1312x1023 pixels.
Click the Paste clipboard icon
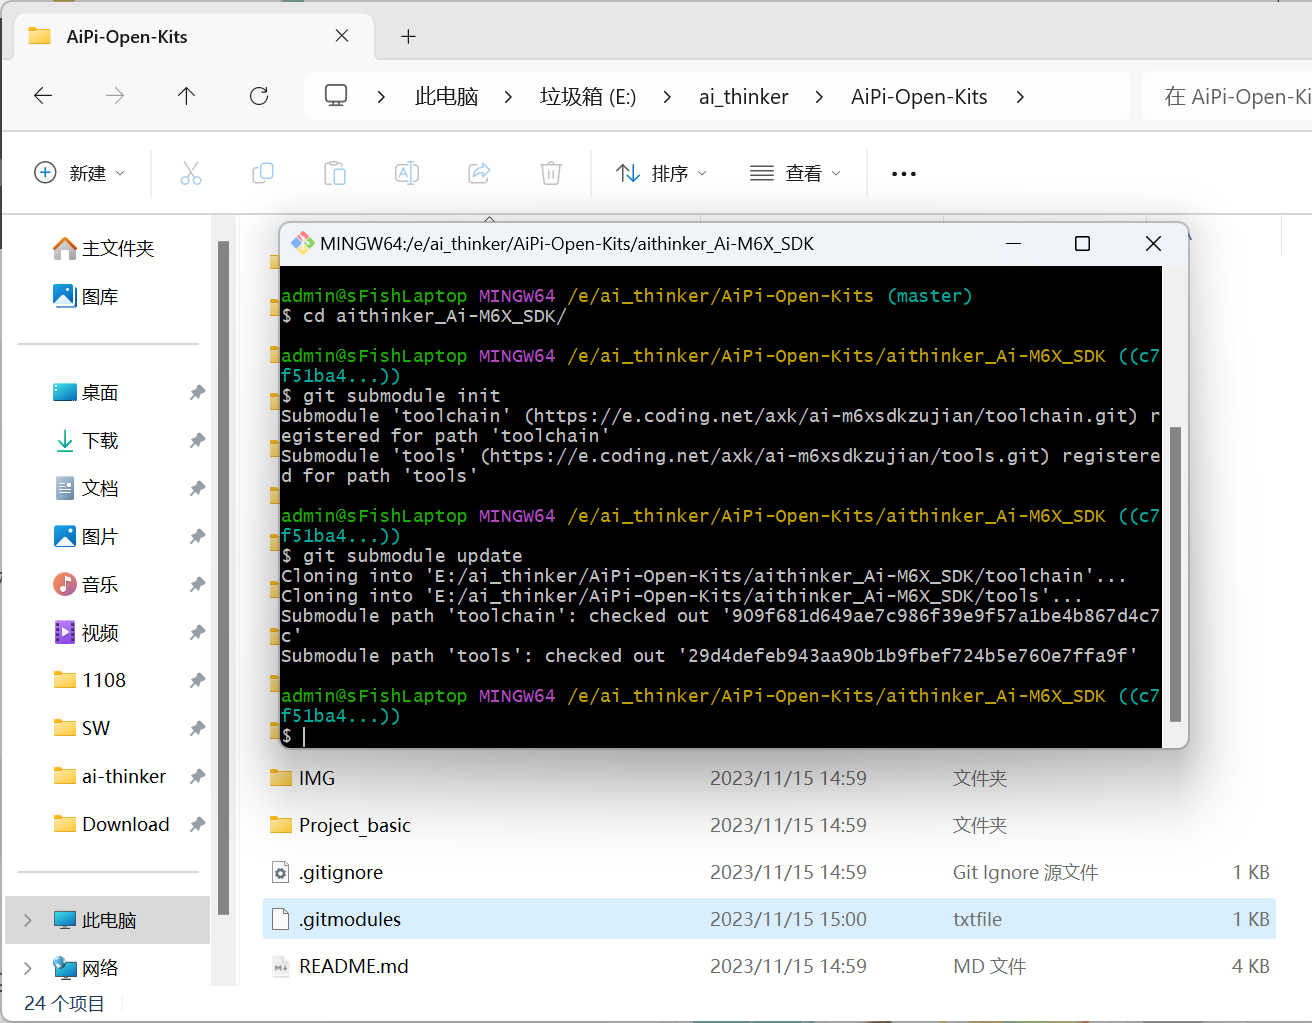[x=335, y=173]
